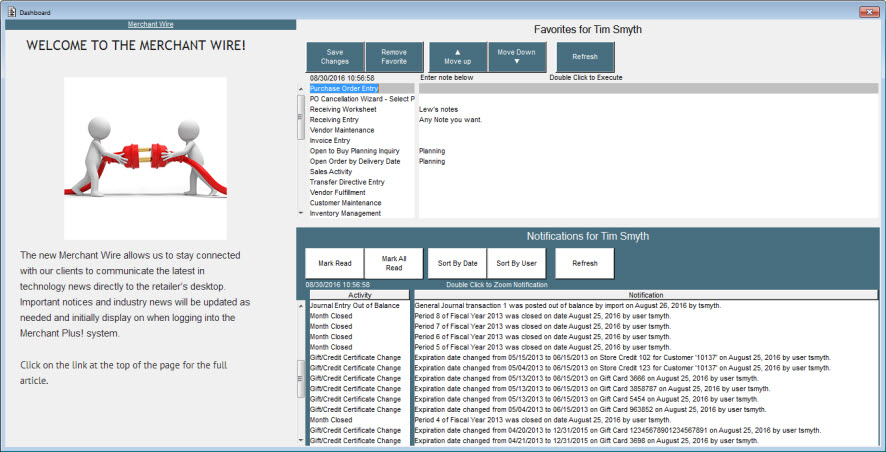886x452 pixels.
Task: Click the Lew's notes note
Action: click(438, 110)
